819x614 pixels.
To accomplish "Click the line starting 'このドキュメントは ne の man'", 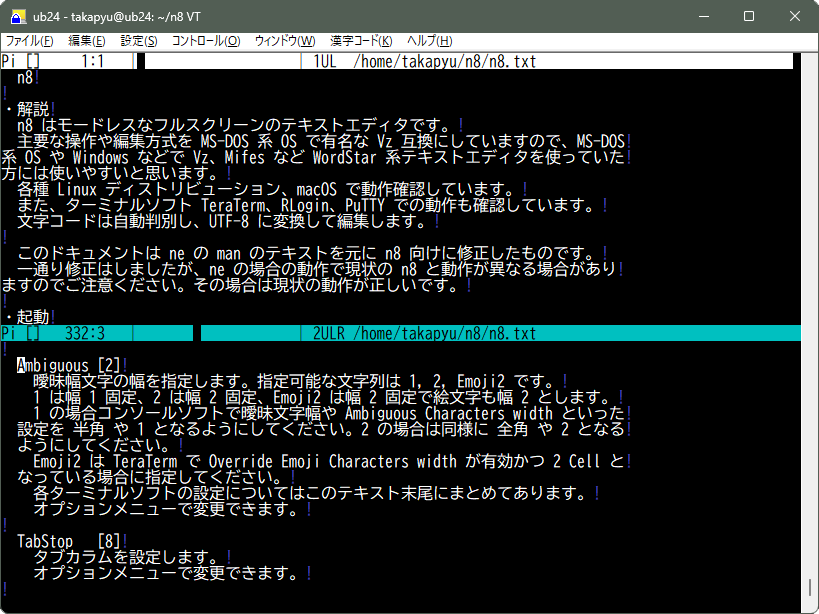I will [312, 253].
